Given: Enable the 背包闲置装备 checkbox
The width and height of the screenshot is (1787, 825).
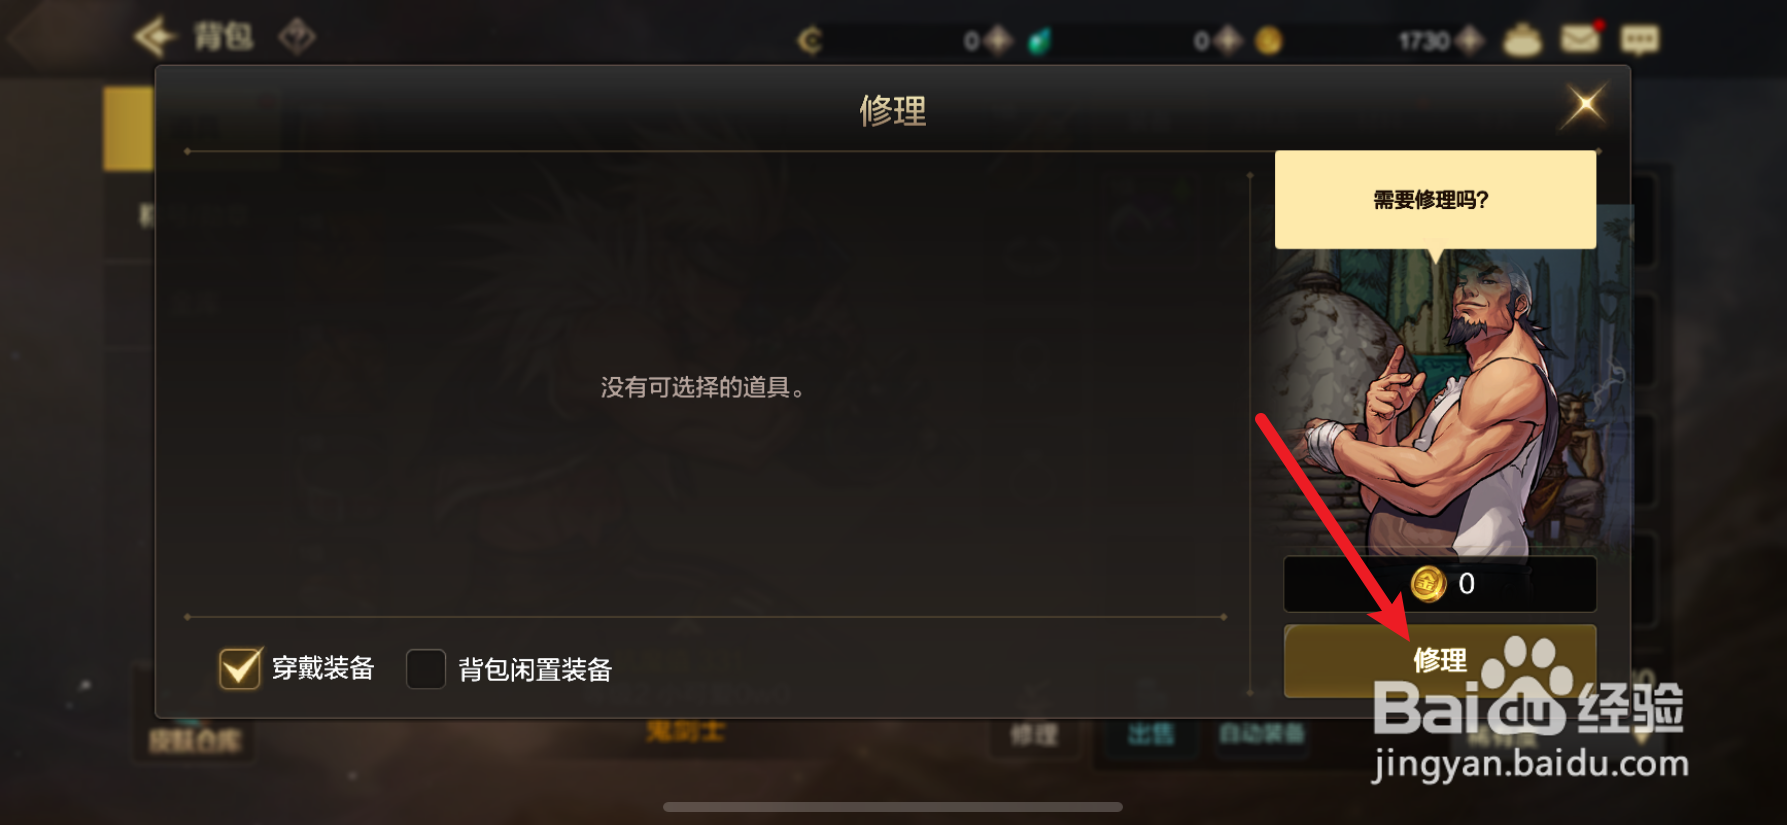Looking at the screenshot, I should pyautogui.click(x=426, y=669).
